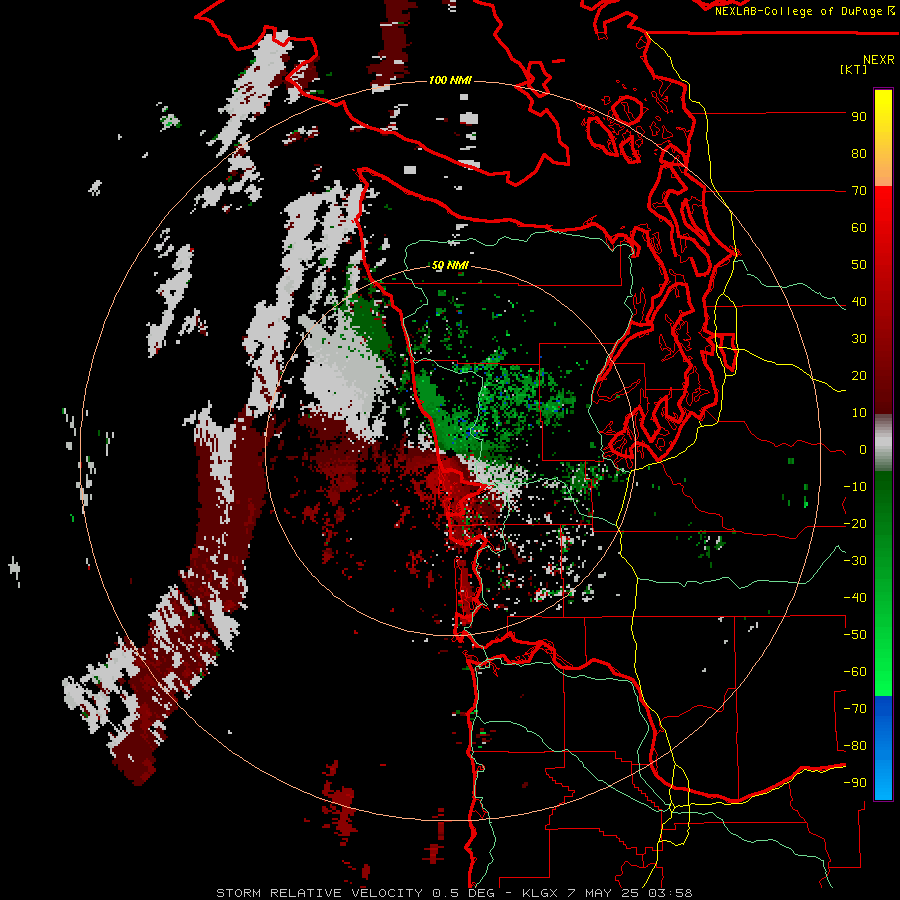Screen dimensions: 900x900
Task: Click the 100 NMI range ring label
Action: (451, 80)
